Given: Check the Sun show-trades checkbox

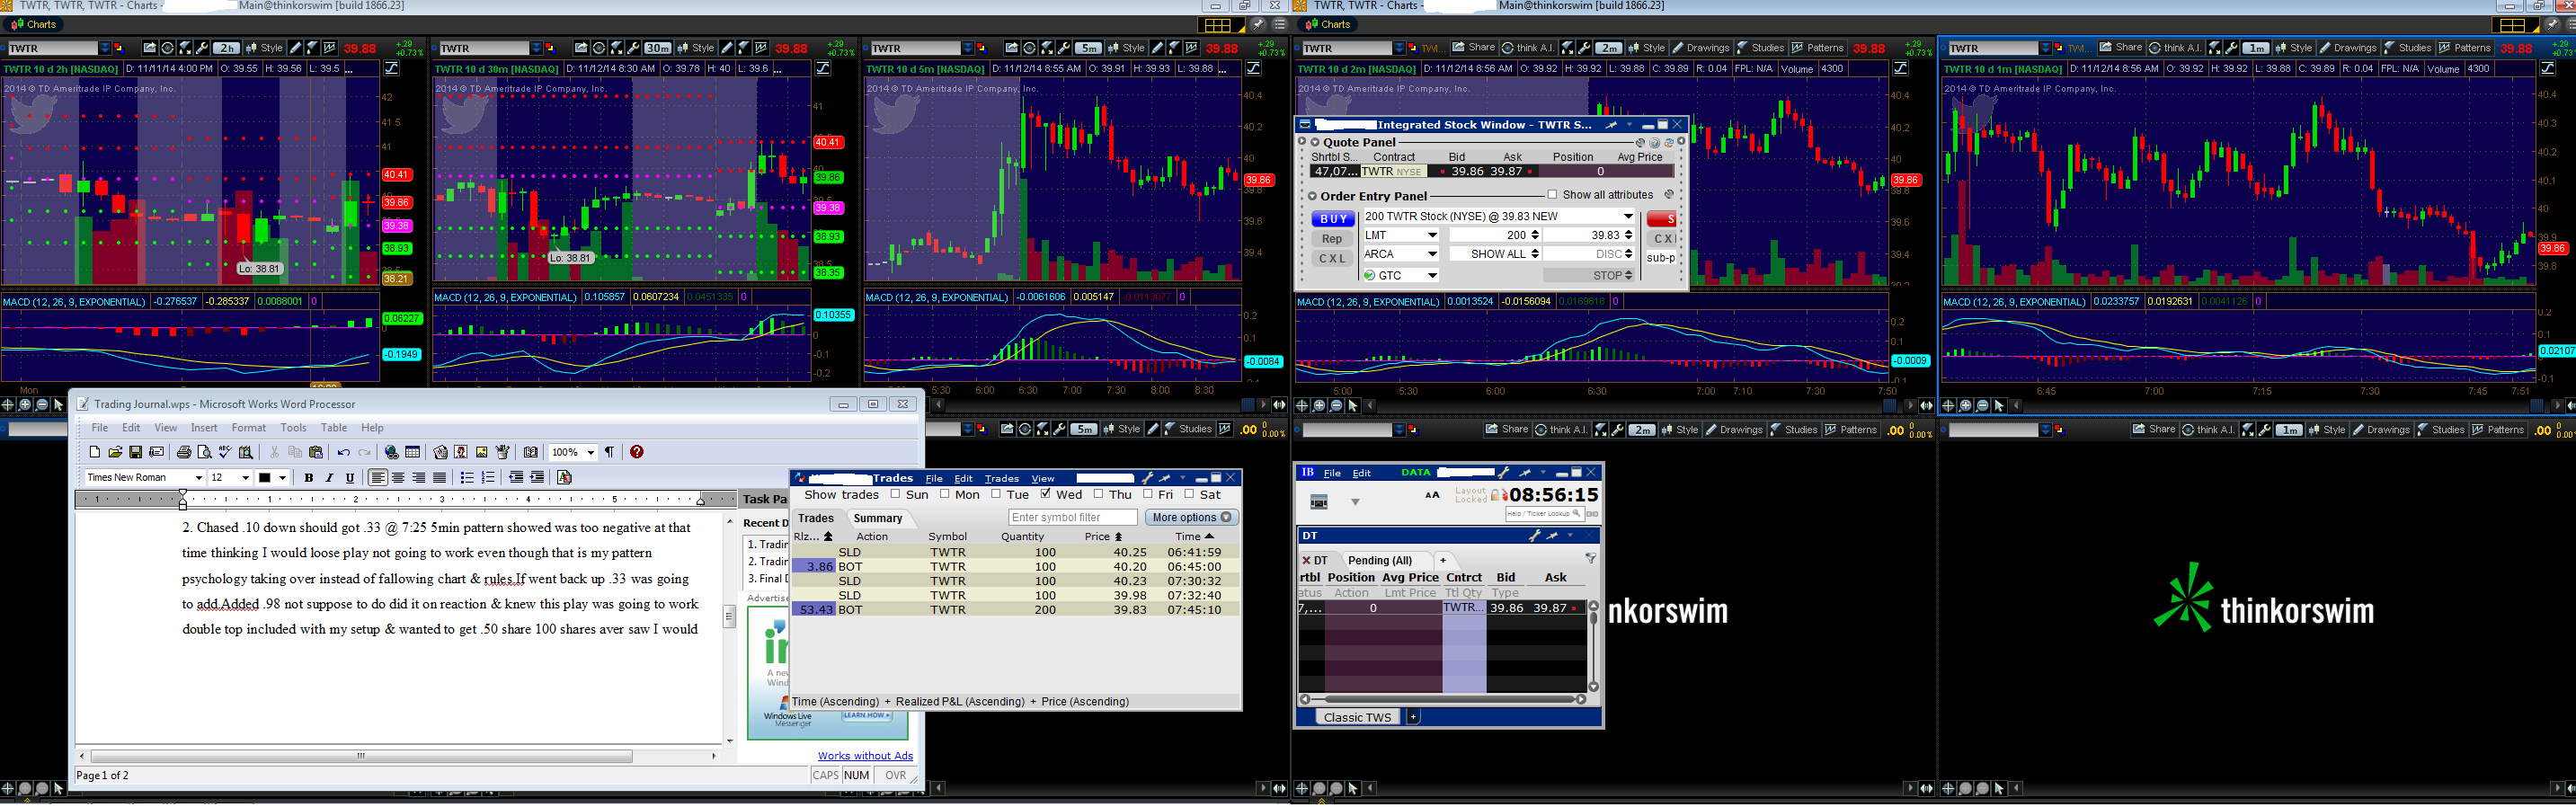Looking at the screenshot, I should (x=896, y=495).
